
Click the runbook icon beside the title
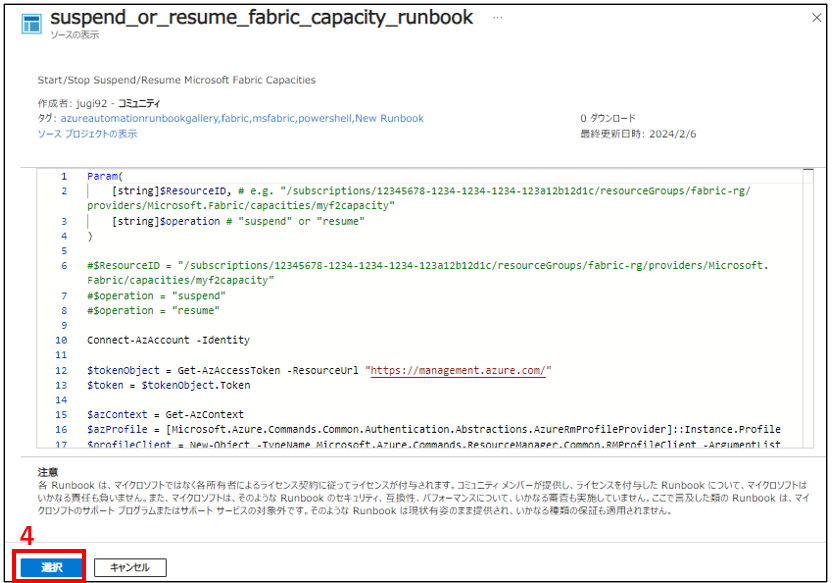coord(31,24)
